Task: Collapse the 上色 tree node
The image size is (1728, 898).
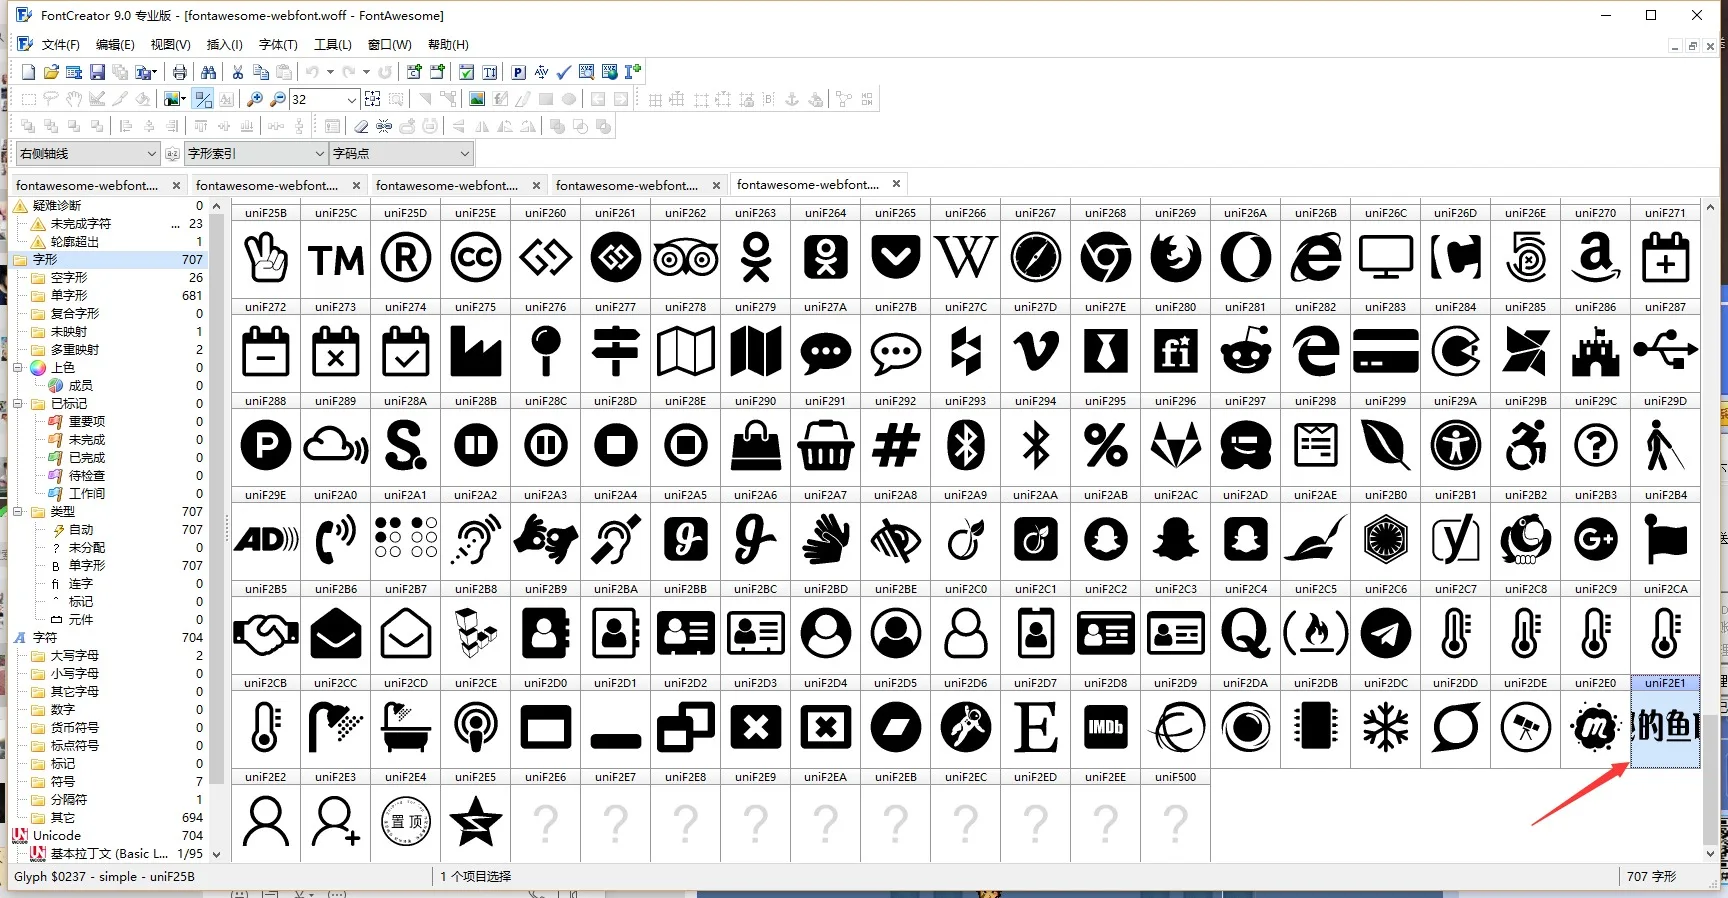Action: pos(18,368)
